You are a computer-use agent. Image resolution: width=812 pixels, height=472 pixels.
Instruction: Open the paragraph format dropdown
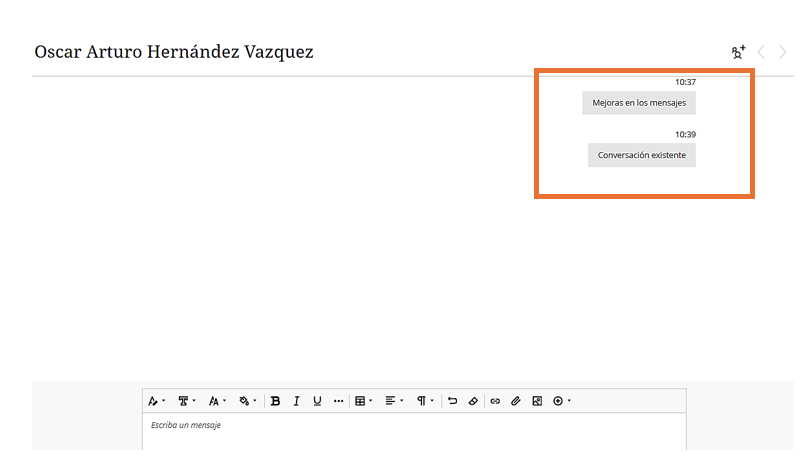tap(425, 401)
